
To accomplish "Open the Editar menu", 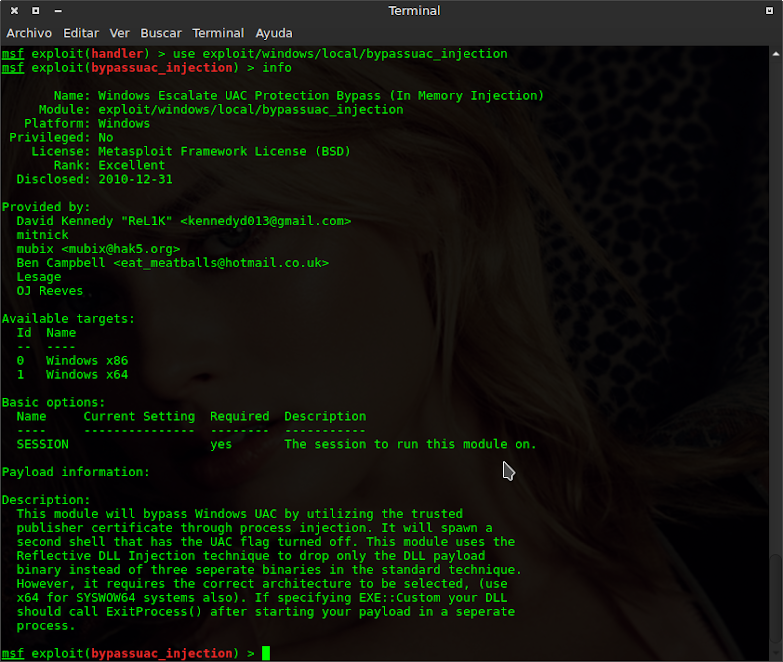I will click(x=81, y=33).
